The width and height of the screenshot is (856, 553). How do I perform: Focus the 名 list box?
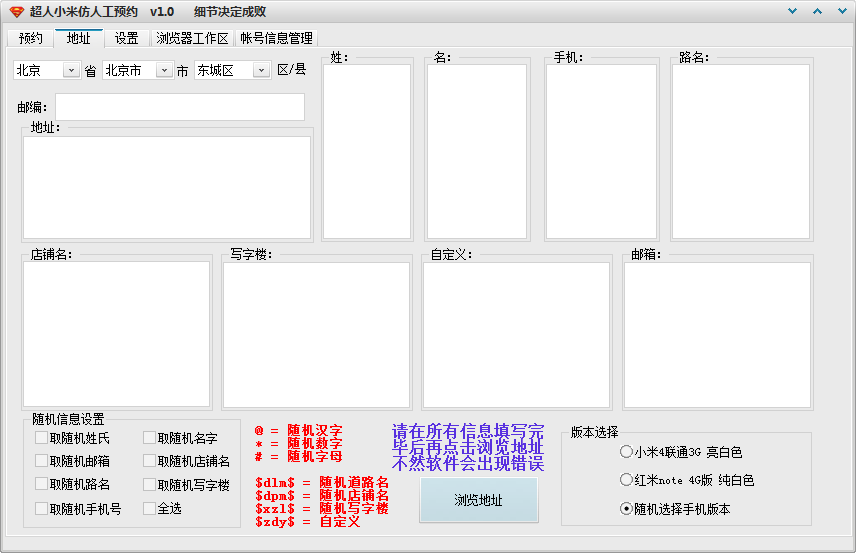477,152
